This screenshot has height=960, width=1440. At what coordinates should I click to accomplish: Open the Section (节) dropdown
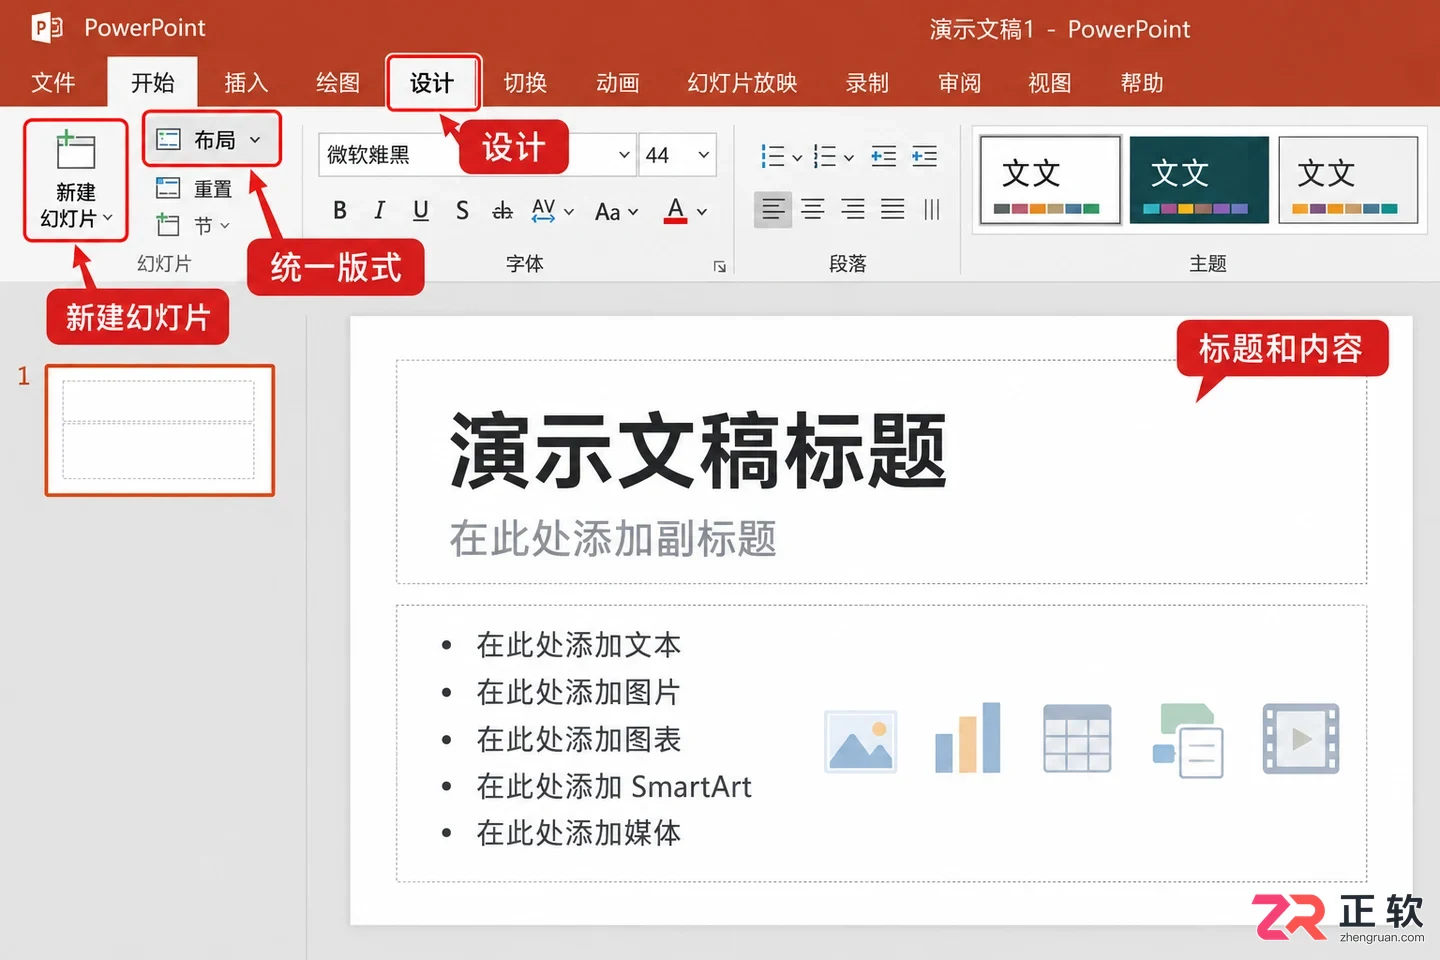point(195,225)
